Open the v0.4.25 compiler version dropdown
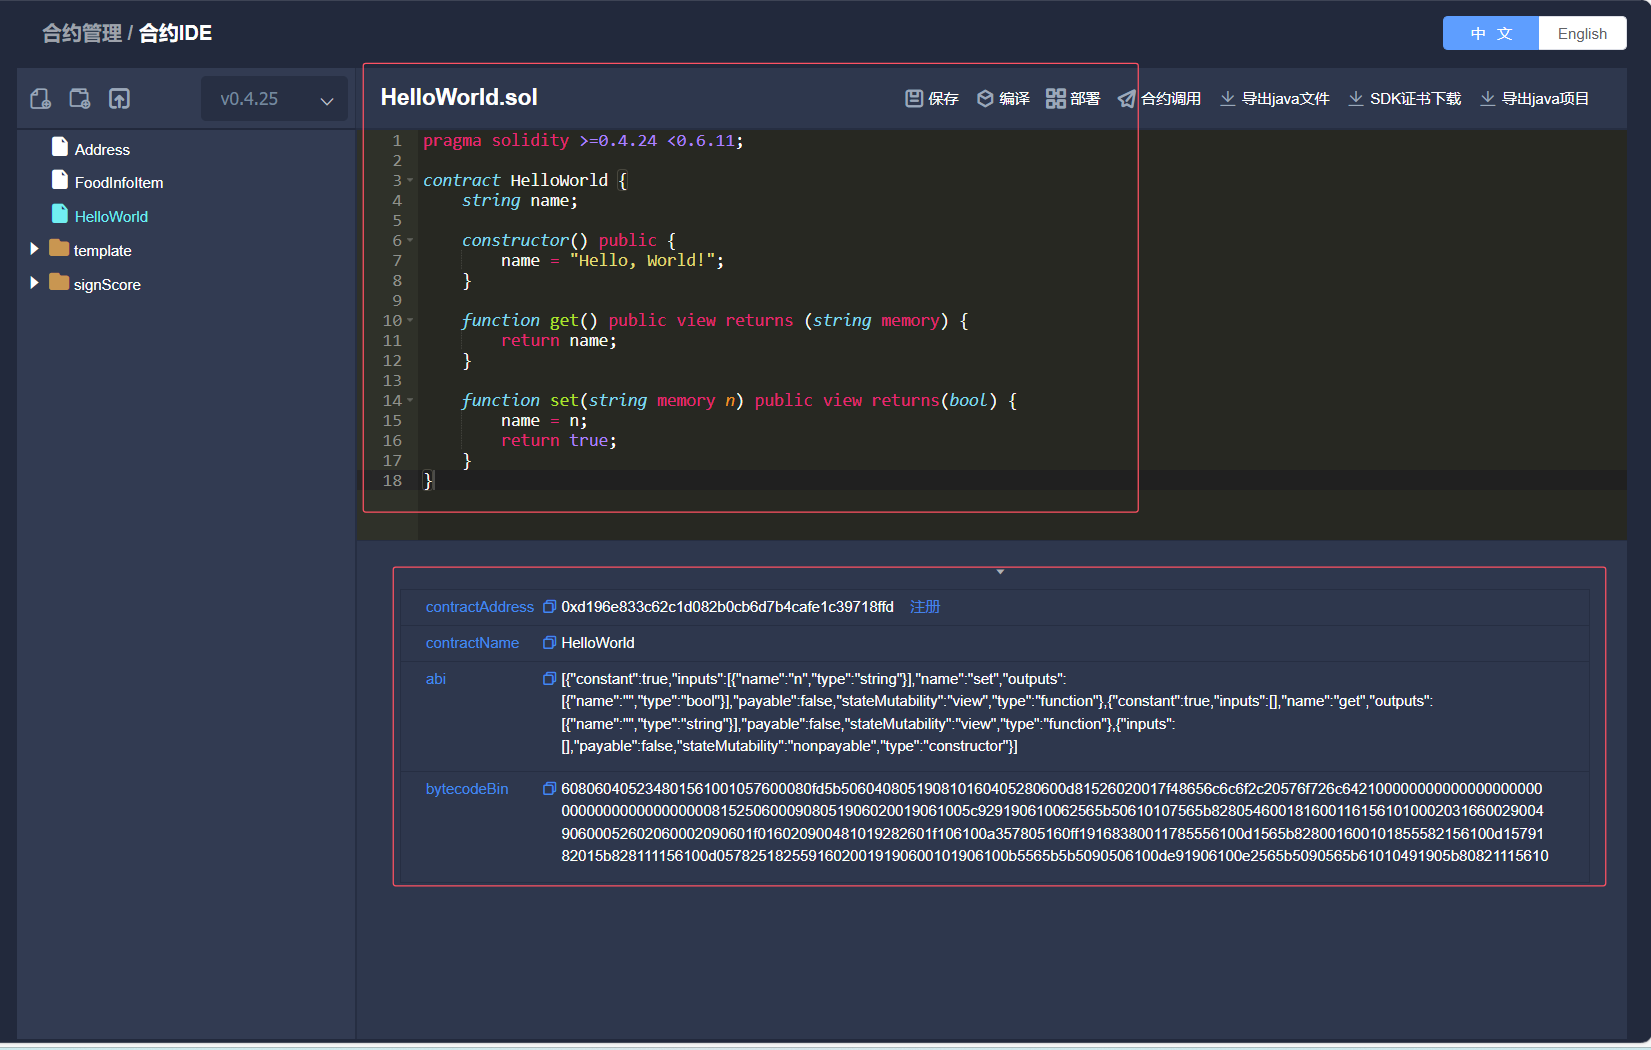 [x=274, y=99]
